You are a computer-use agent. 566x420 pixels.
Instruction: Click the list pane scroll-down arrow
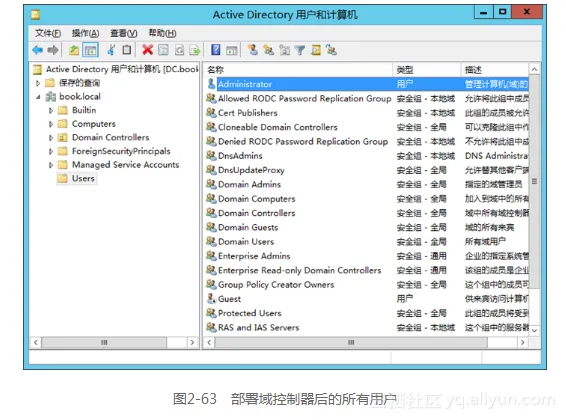pos(535,330)
